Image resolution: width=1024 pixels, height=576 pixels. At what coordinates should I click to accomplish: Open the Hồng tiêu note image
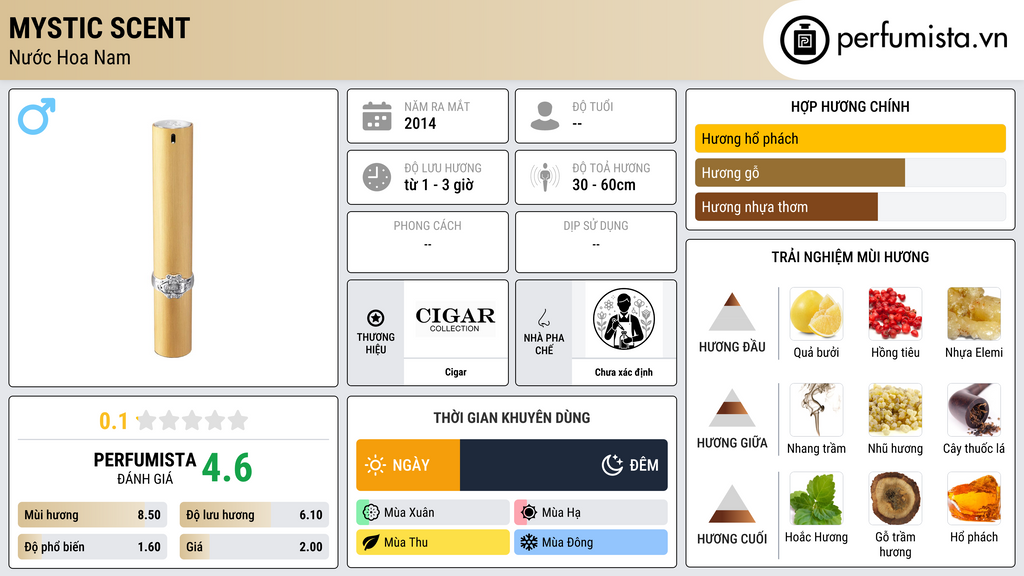click(895, 314)
